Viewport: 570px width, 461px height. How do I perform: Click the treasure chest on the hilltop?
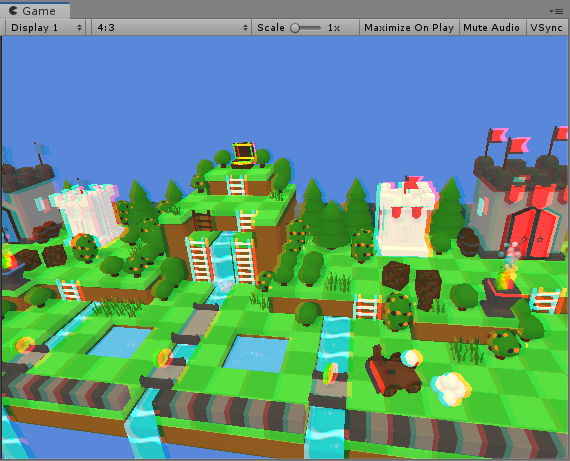pyautogui.click(x=244, y=155)
